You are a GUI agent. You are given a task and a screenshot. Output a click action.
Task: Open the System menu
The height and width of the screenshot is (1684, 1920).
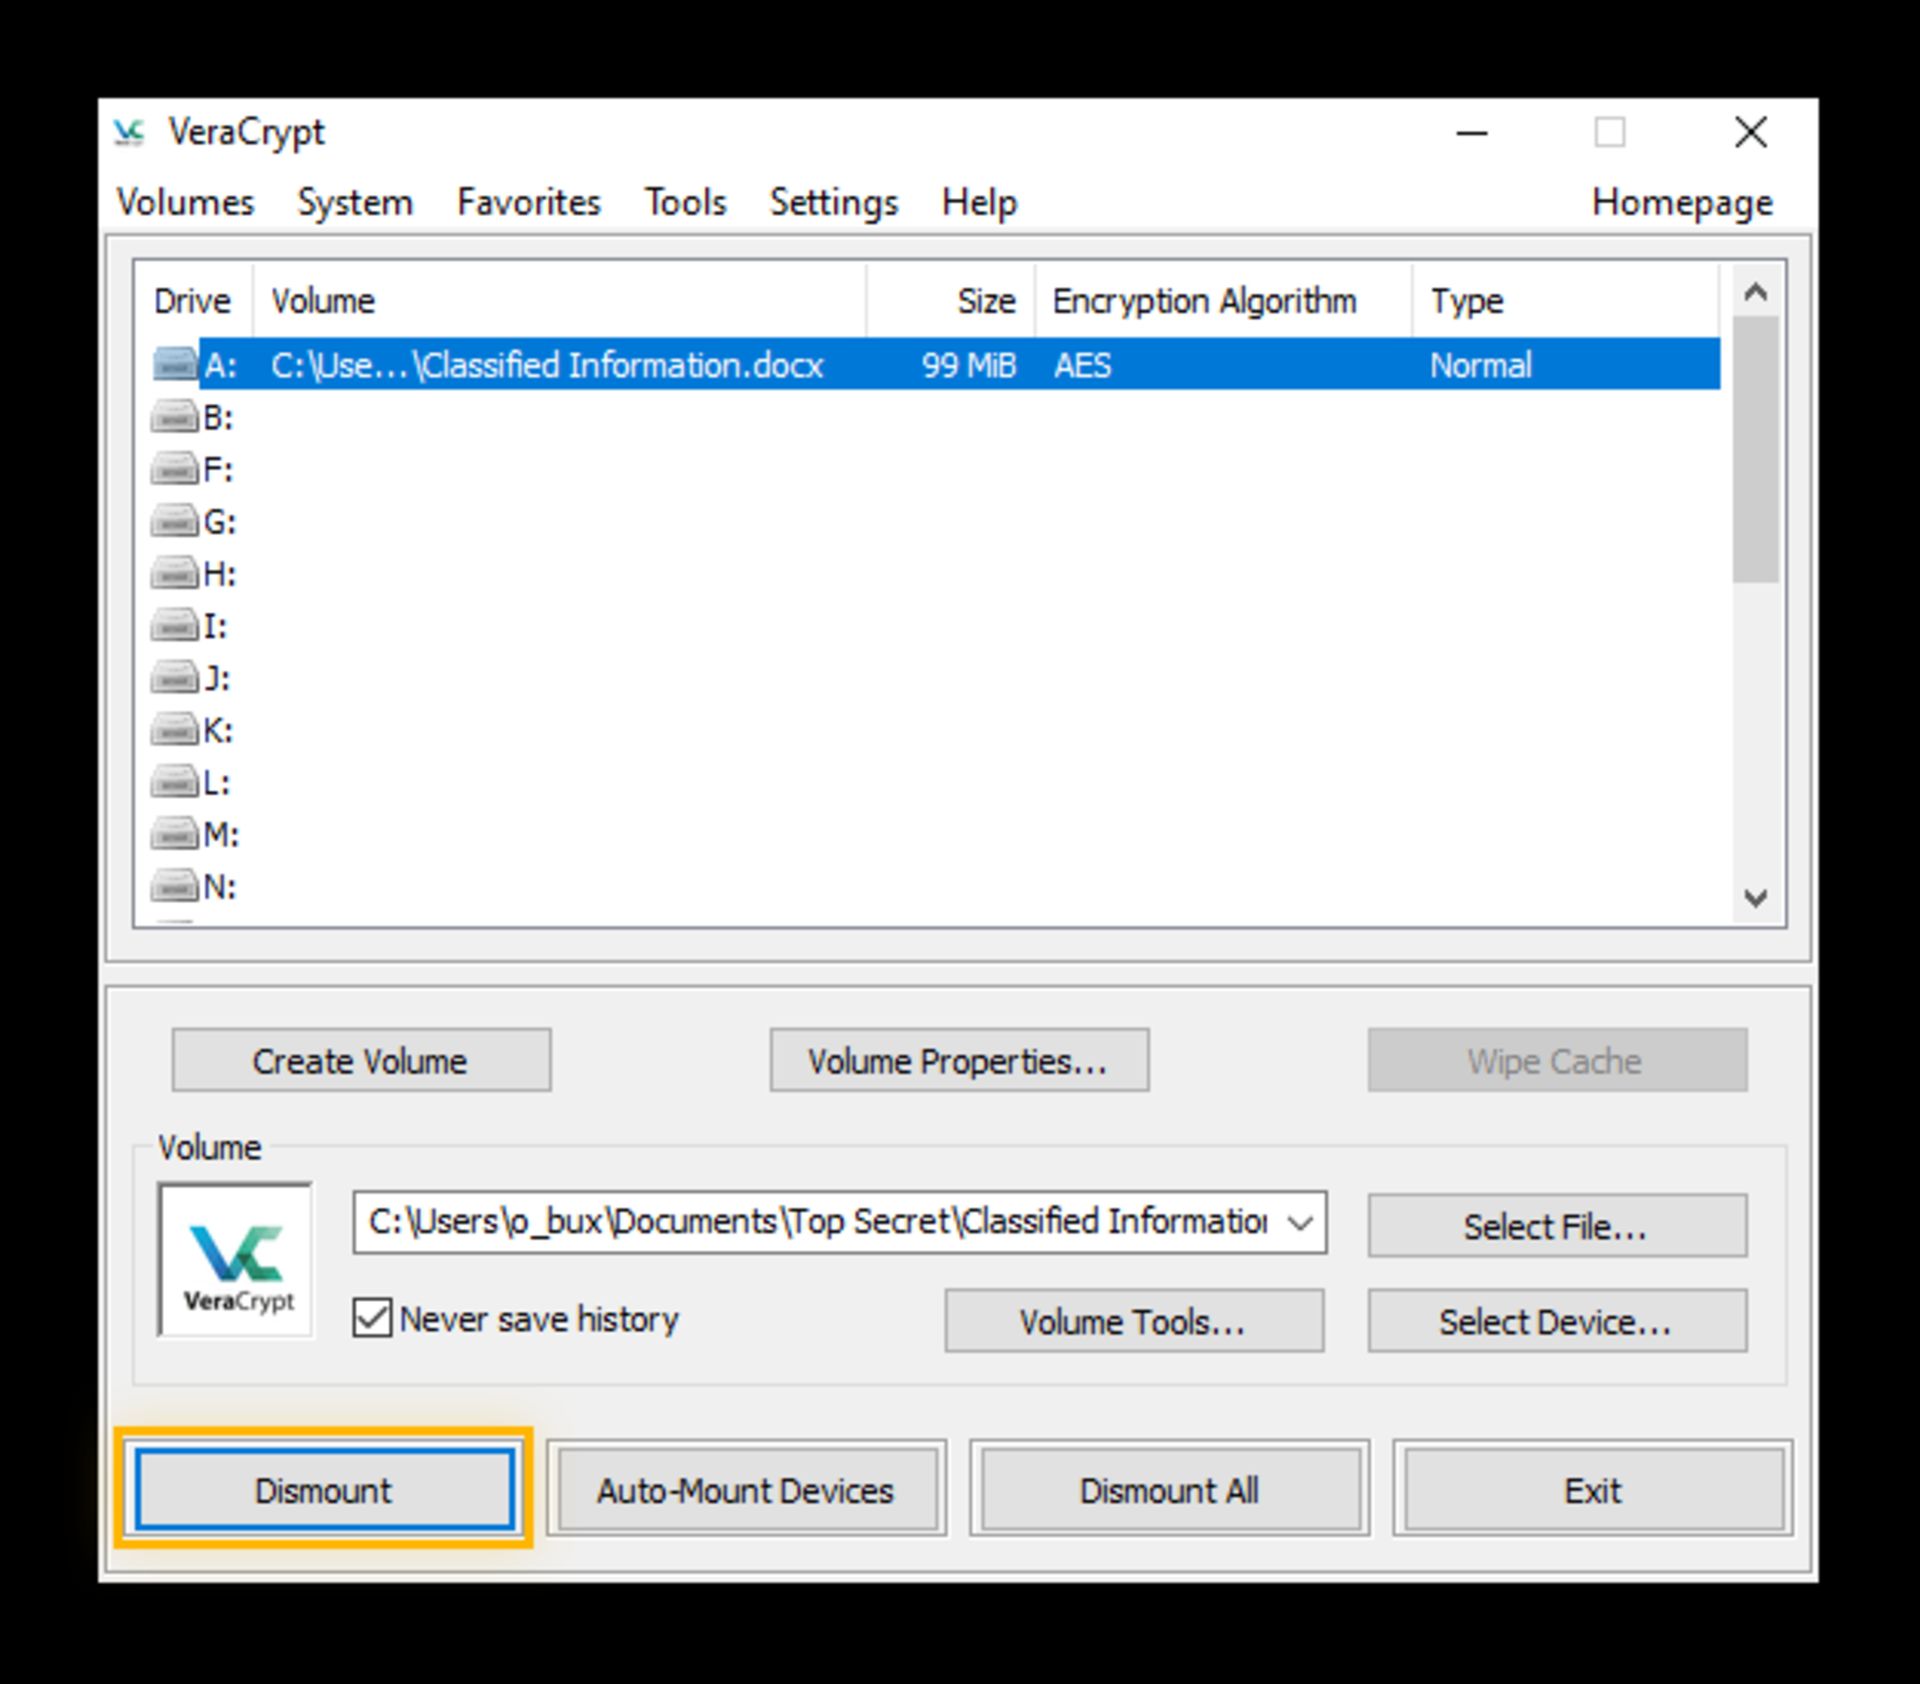[x=355, y=202]
